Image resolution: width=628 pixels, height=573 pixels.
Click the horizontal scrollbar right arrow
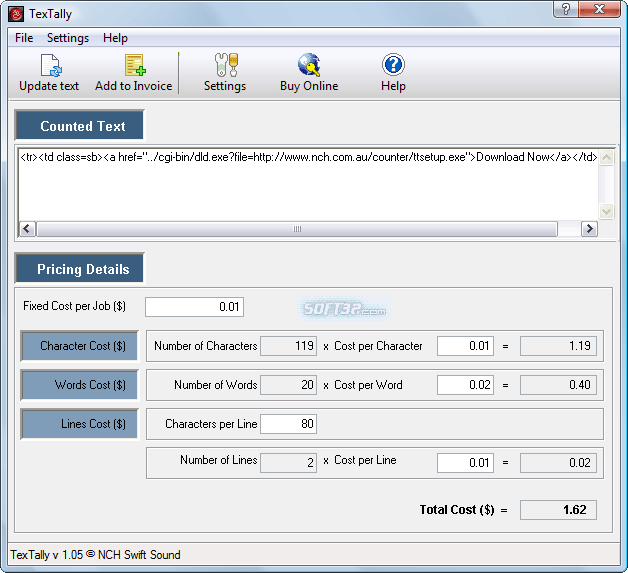pos(589,229)
